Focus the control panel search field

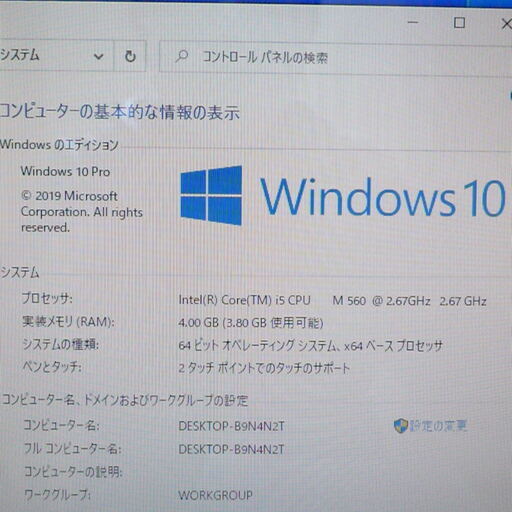pos(335,57)
